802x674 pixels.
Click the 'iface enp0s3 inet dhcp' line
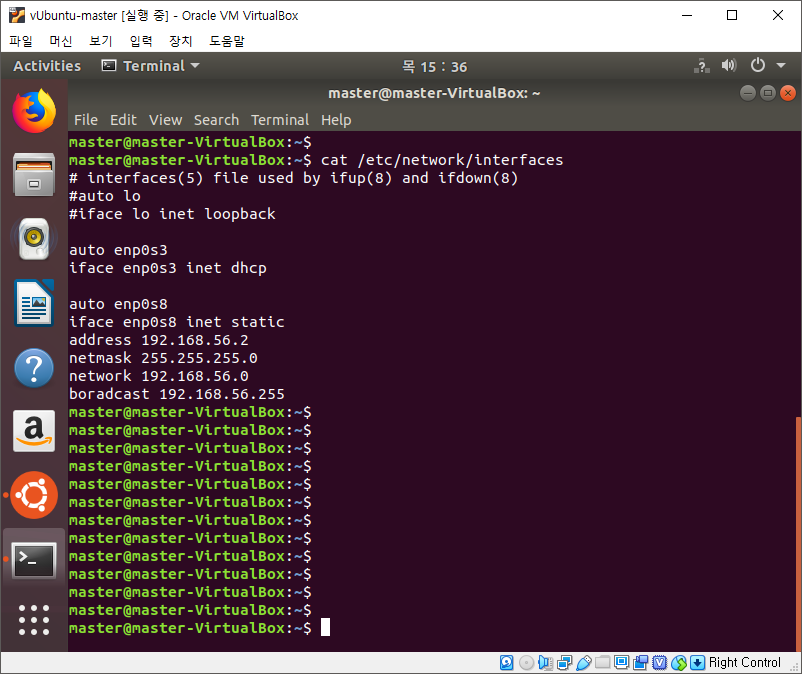pos(168,268)
